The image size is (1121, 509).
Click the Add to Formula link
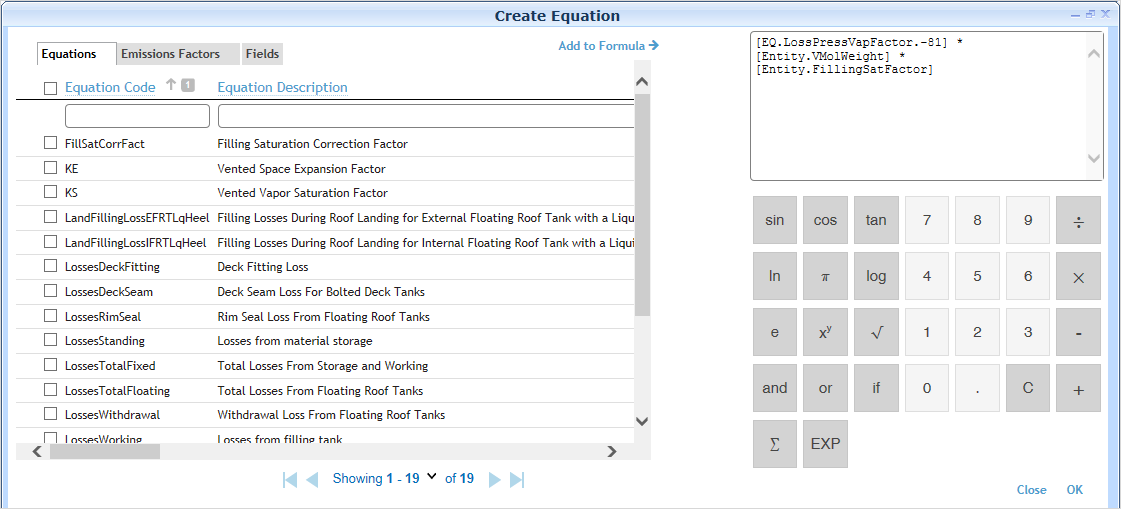[x=608, y=46]
